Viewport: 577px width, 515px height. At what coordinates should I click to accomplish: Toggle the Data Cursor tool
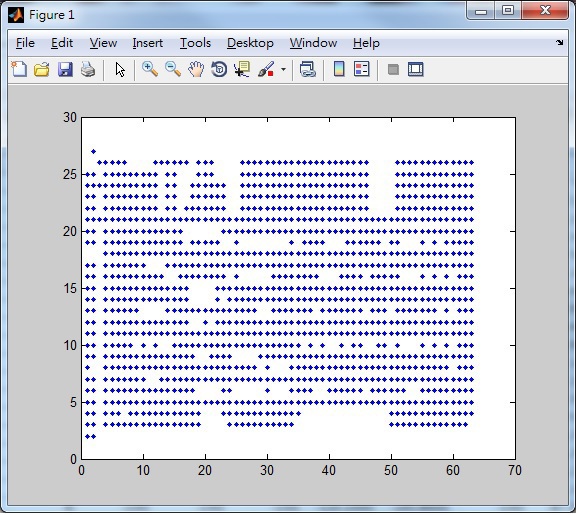pos(242,69)
